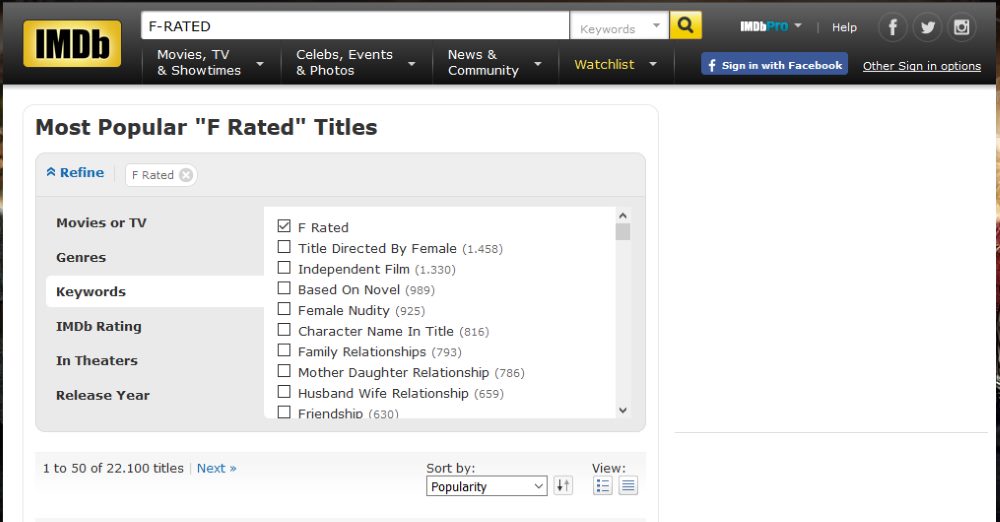The height and width of the screenshot is (522, 1000).
Task: Open the IMDb Instagram page icon
Action: click(x=962, y=27)
